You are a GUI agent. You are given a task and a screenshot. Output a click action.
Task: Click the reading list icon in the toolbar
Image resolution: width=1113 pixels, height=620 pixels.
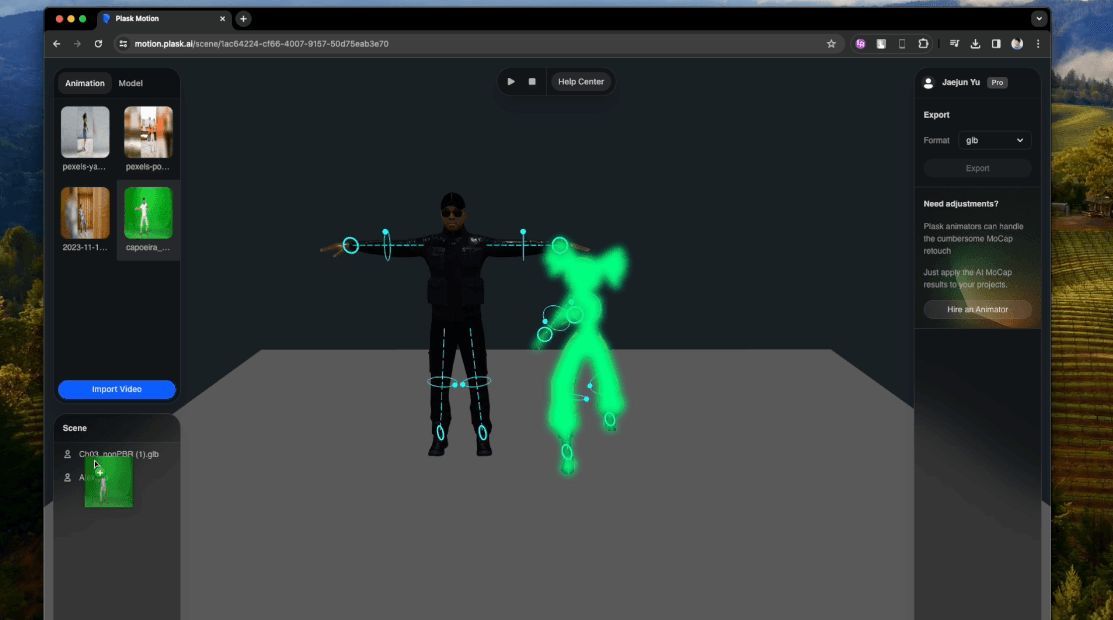pyautogui.click(x=954, y=44)
